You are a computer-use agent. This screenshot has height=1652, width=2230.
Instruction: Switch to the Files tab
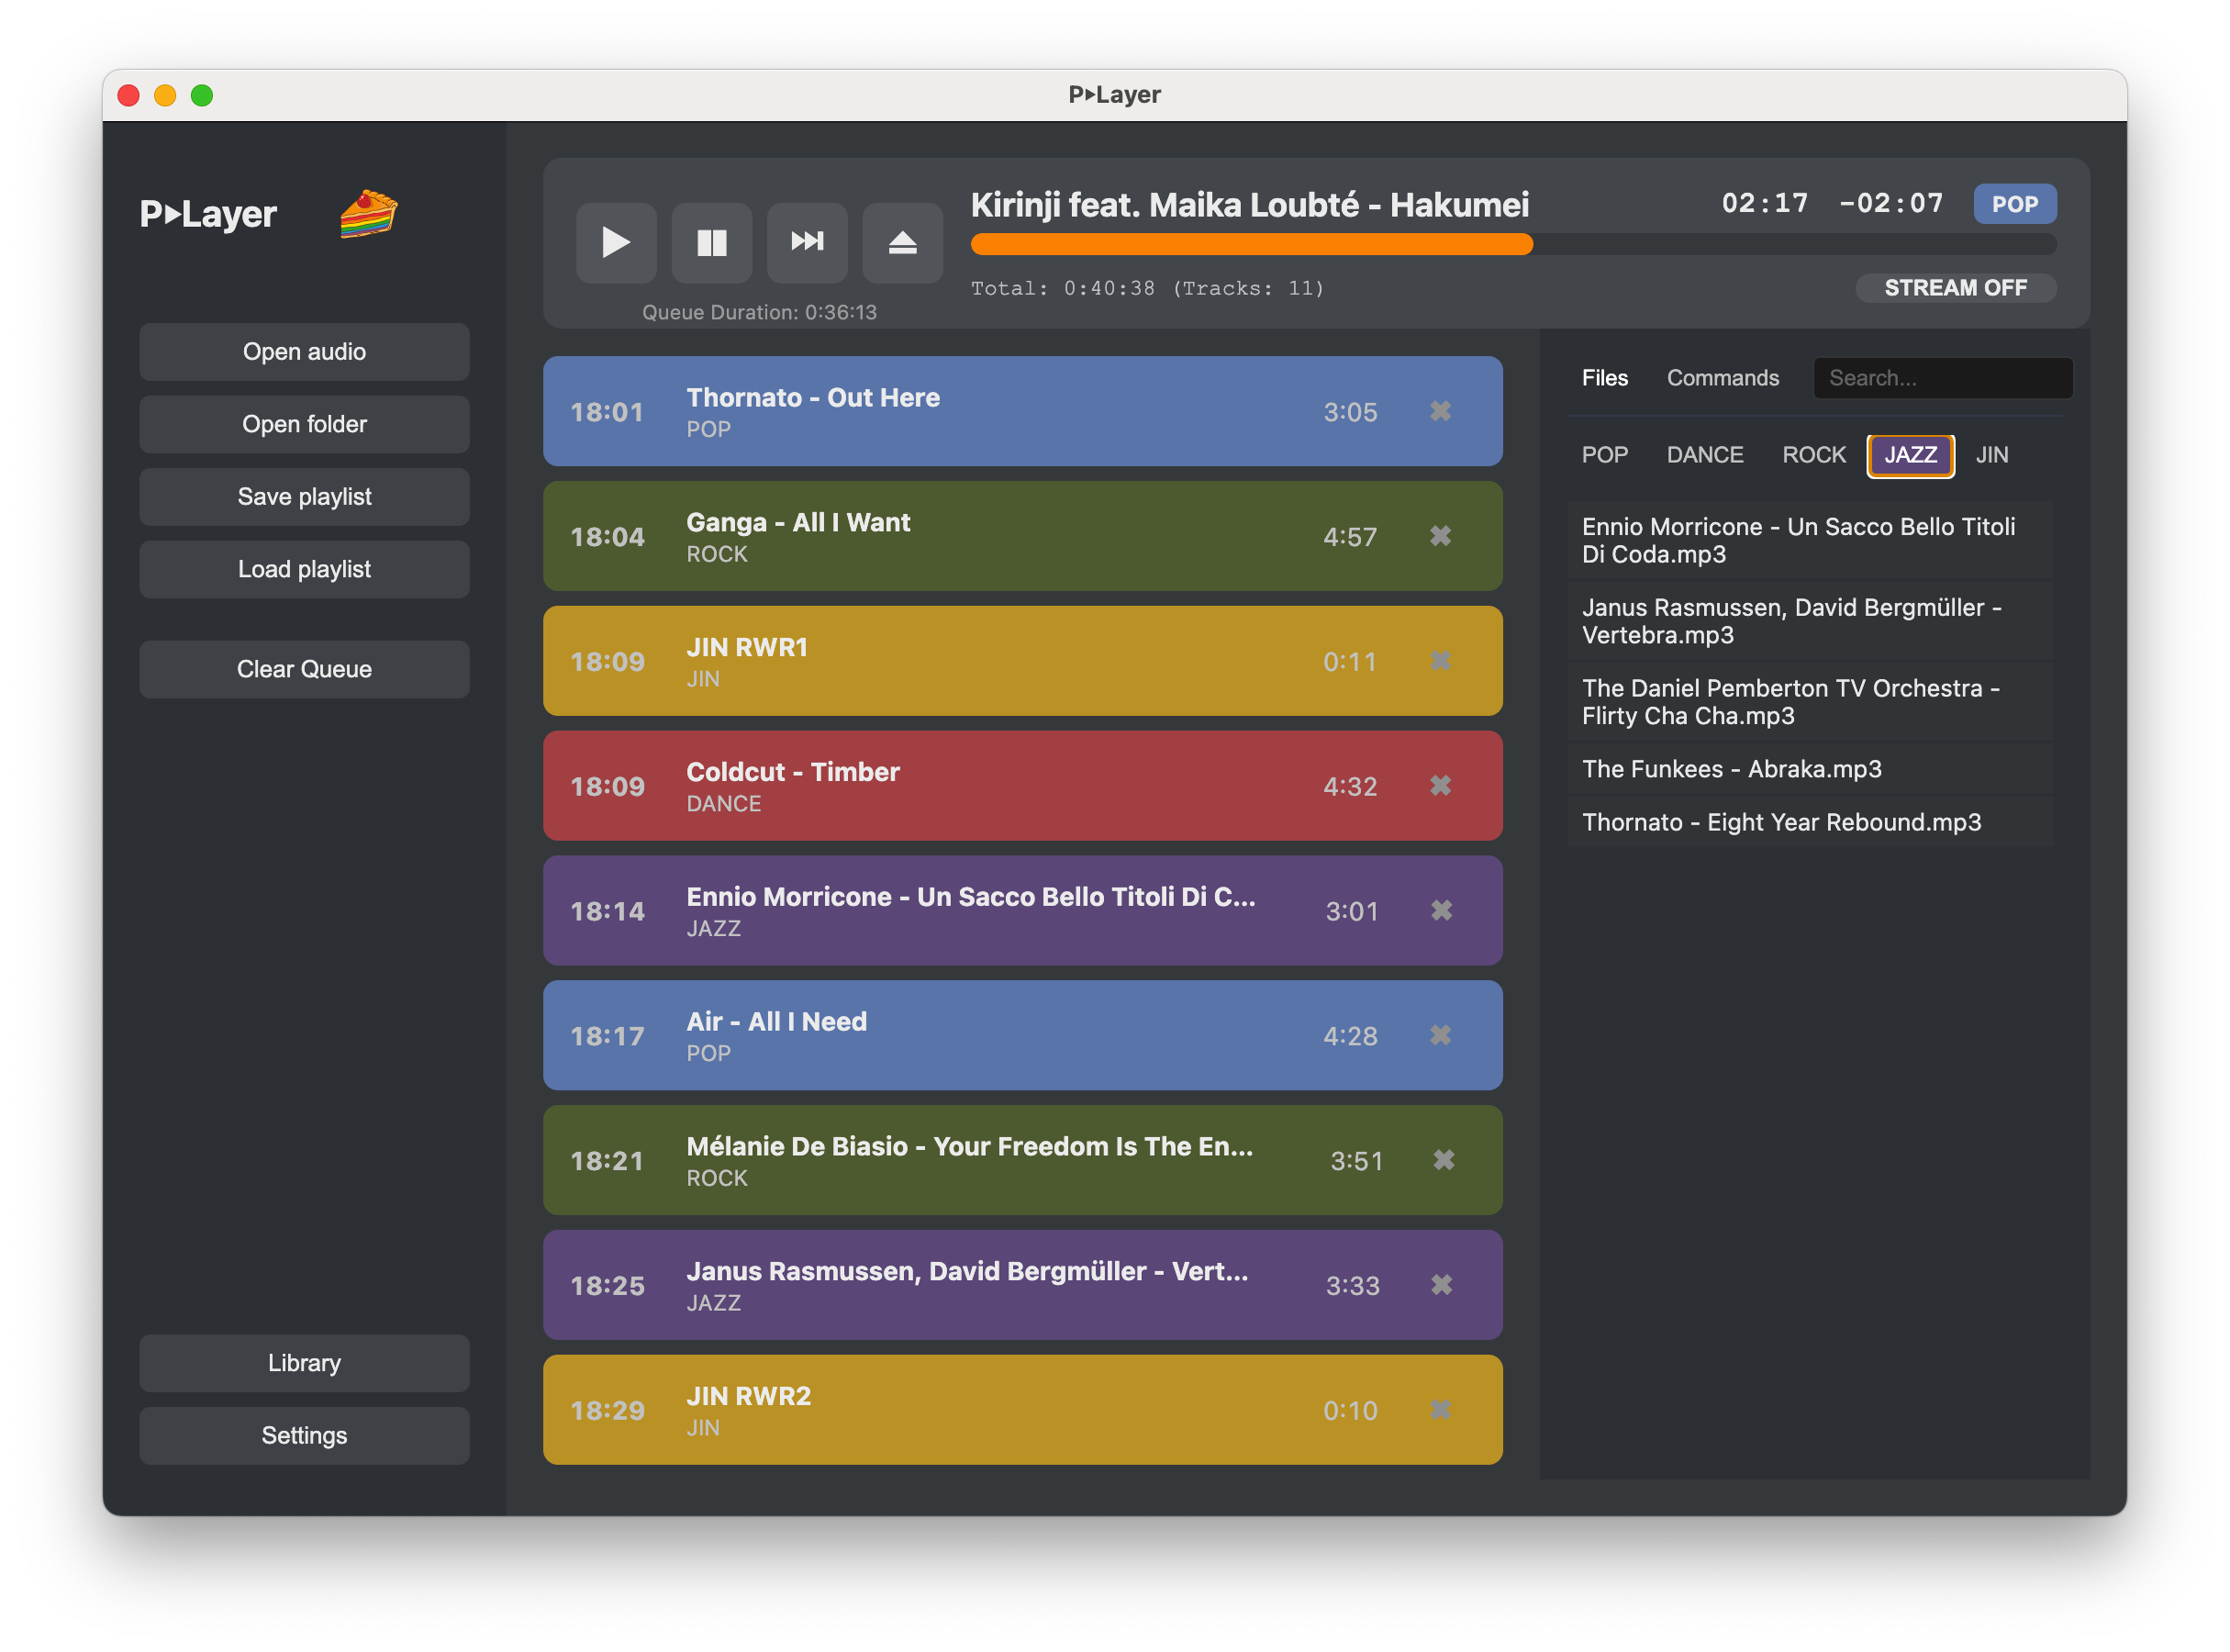(x=1604, y=378)
